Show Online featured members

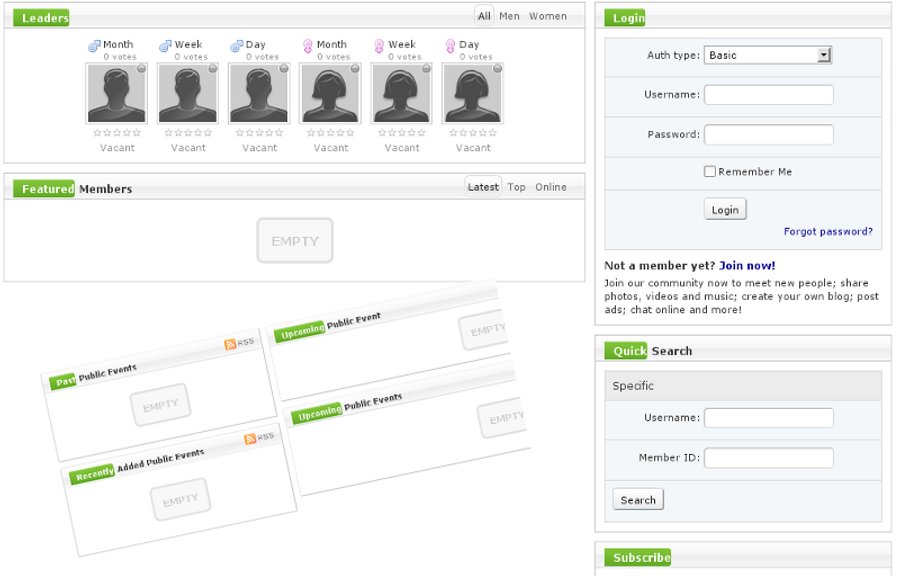click(550, 187)
